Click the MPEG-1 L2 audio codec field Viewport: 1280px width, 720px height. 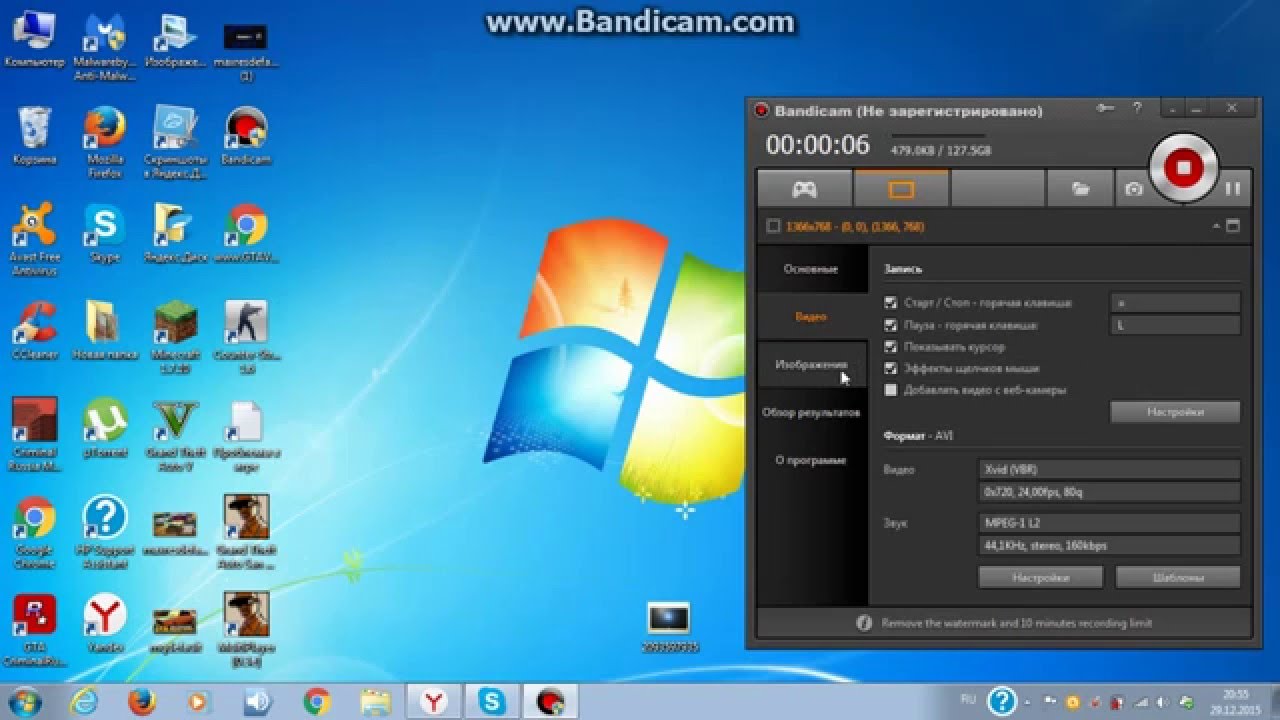pyautogui.click(x=1110, y=523)
